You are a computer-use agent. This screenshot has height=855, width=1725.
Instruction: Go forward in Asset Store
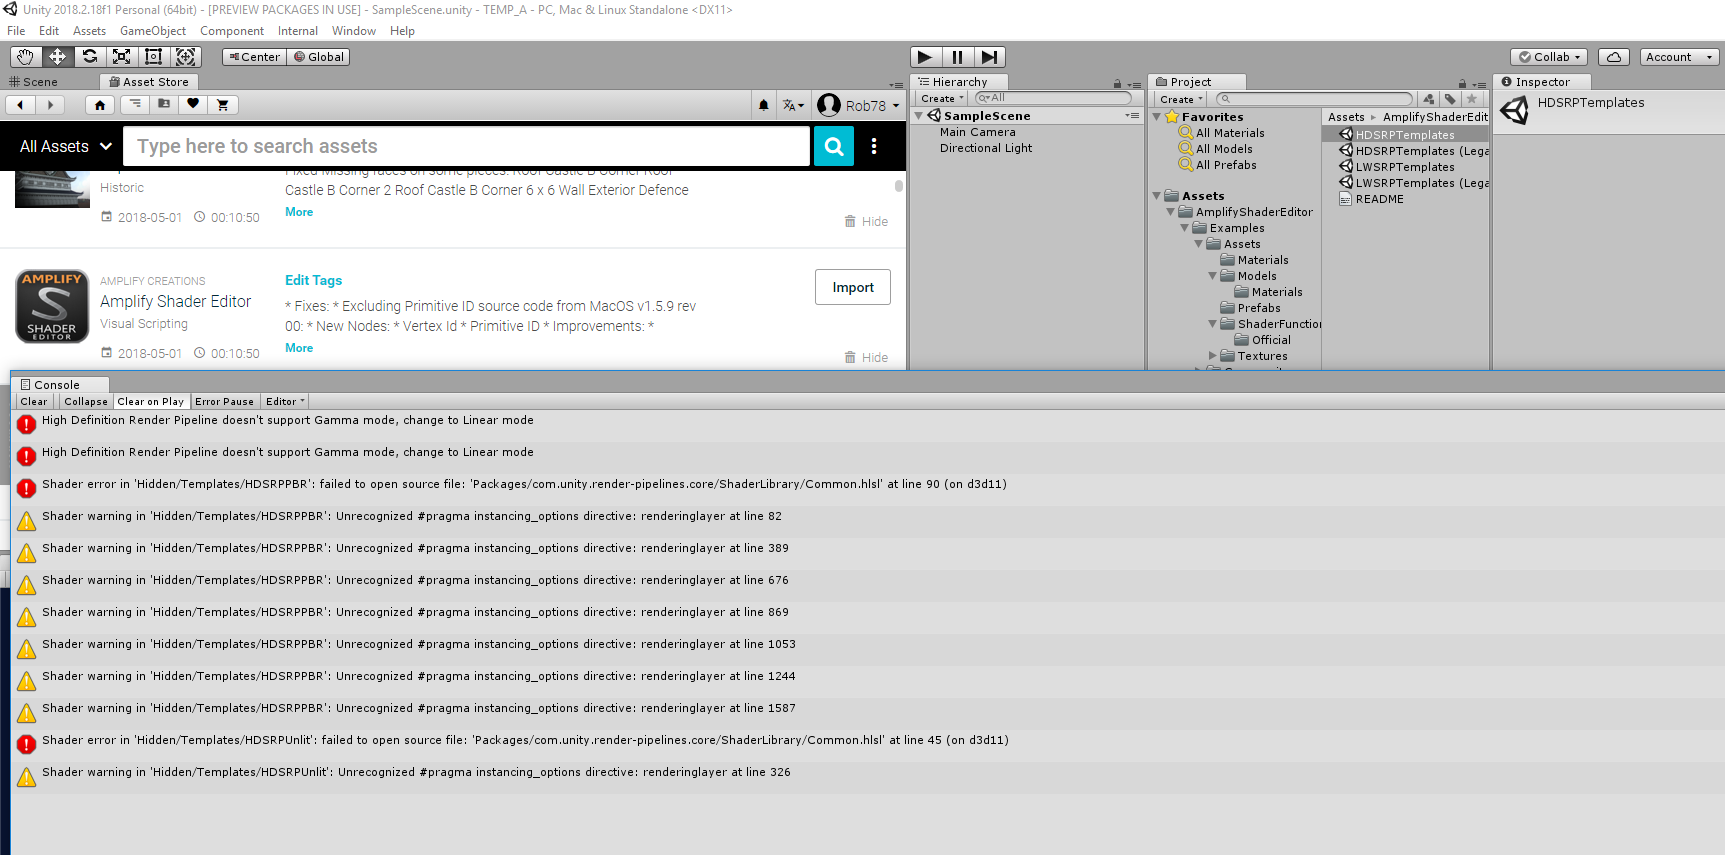[x=50, y=104]
